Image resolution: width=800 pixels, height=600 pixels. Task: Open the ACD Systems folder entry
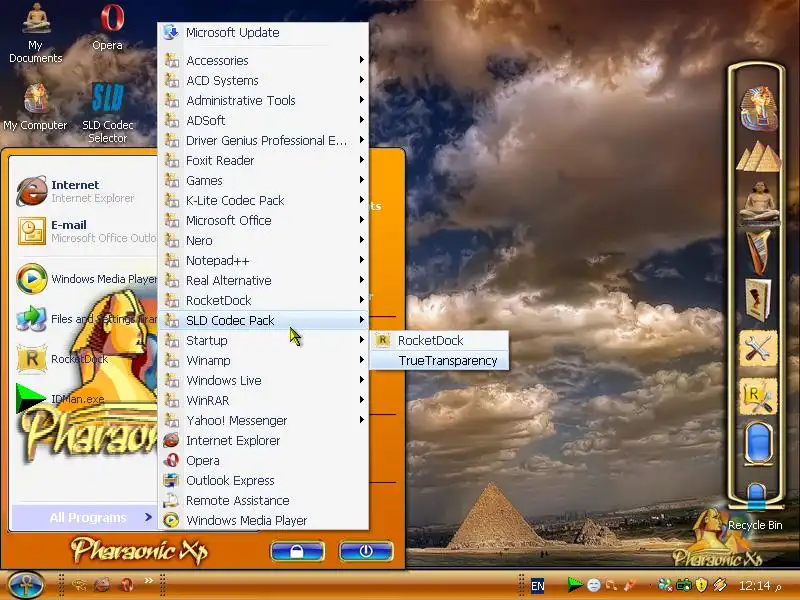coord(263,80)
